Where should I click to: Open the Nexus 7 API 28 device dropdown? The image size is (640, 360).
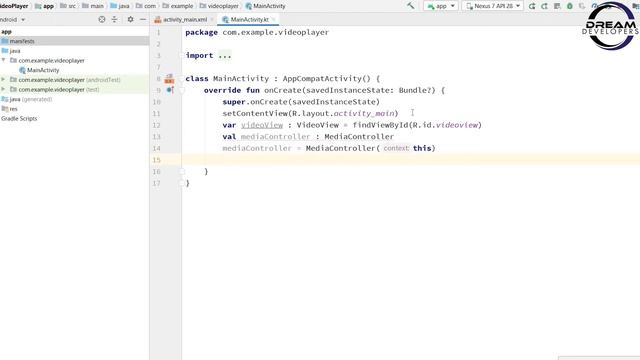coord(493,6)
